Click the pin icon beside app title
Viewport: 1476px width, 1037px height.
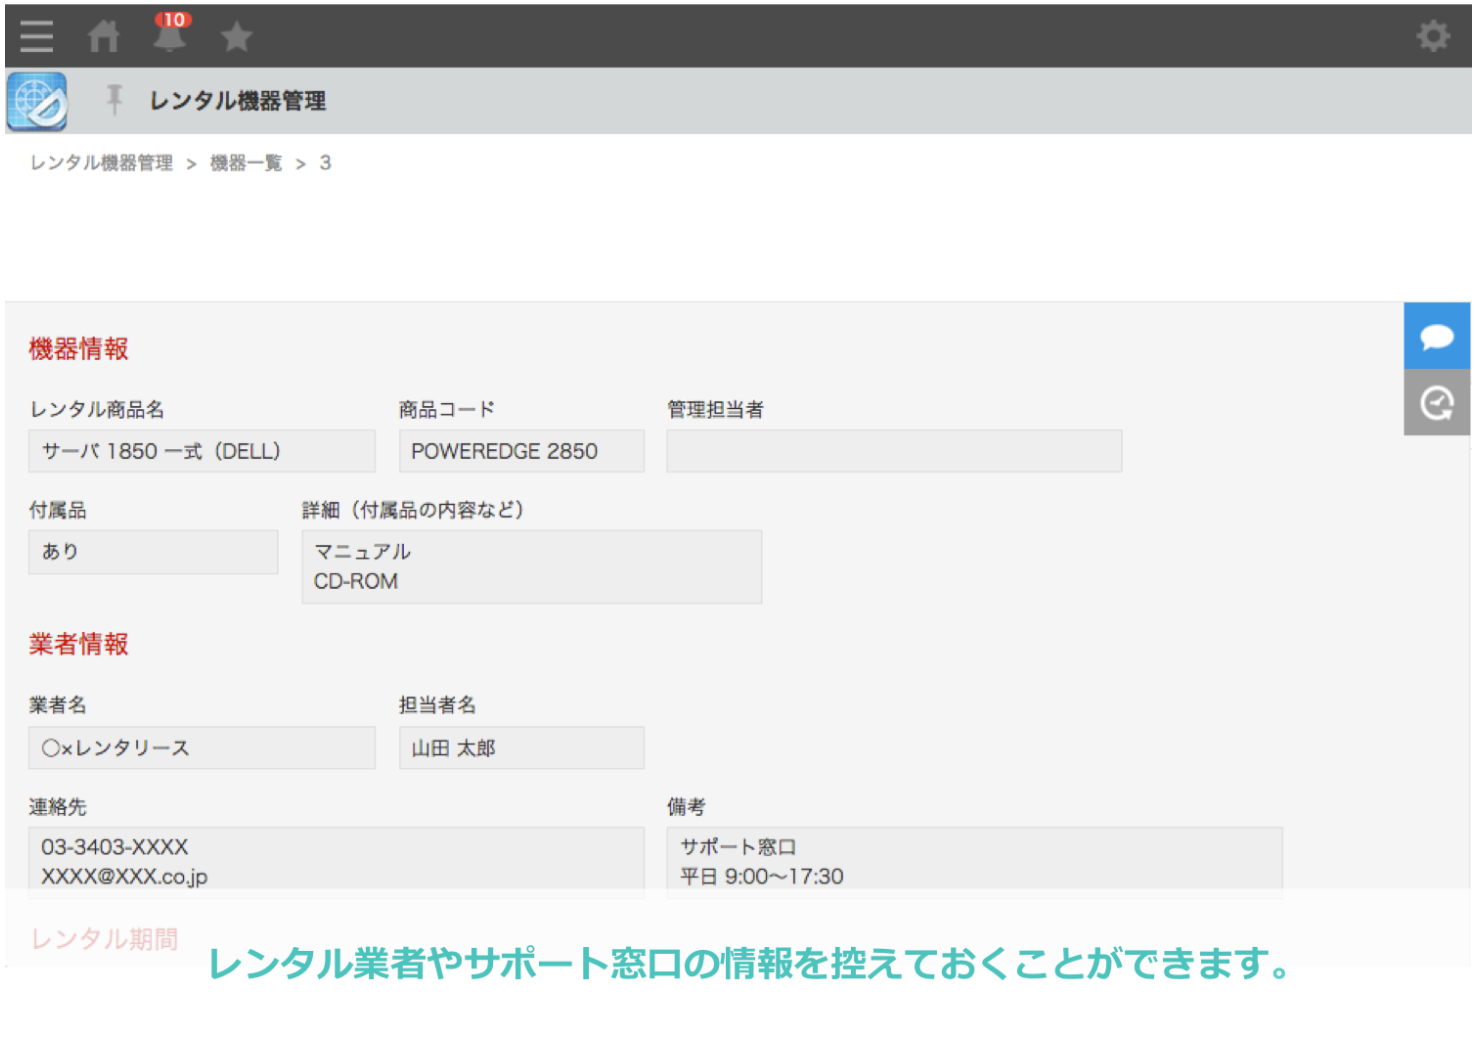tap(114, 100)
